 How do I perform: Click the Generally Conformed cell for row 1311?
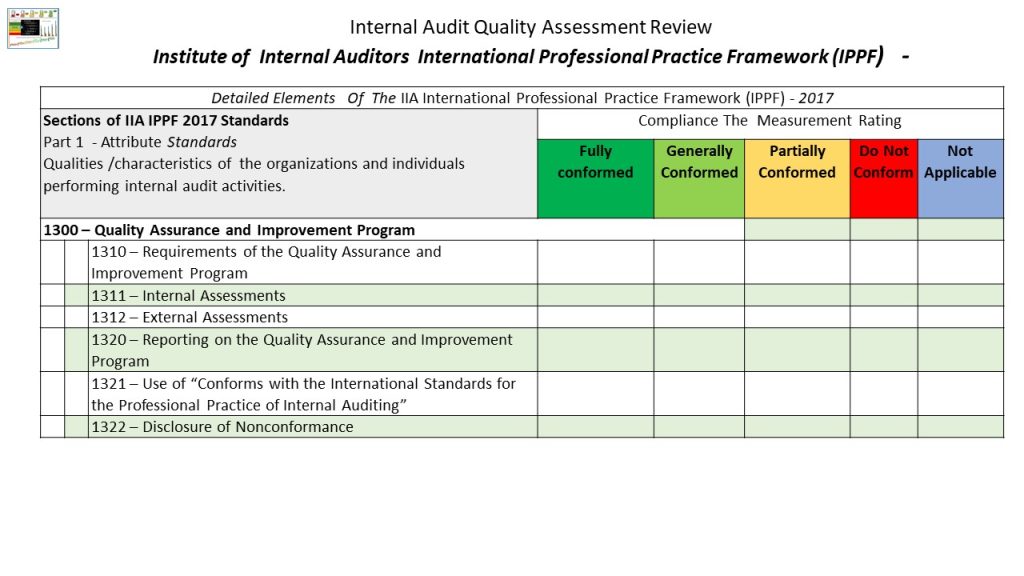coord(699,295)
